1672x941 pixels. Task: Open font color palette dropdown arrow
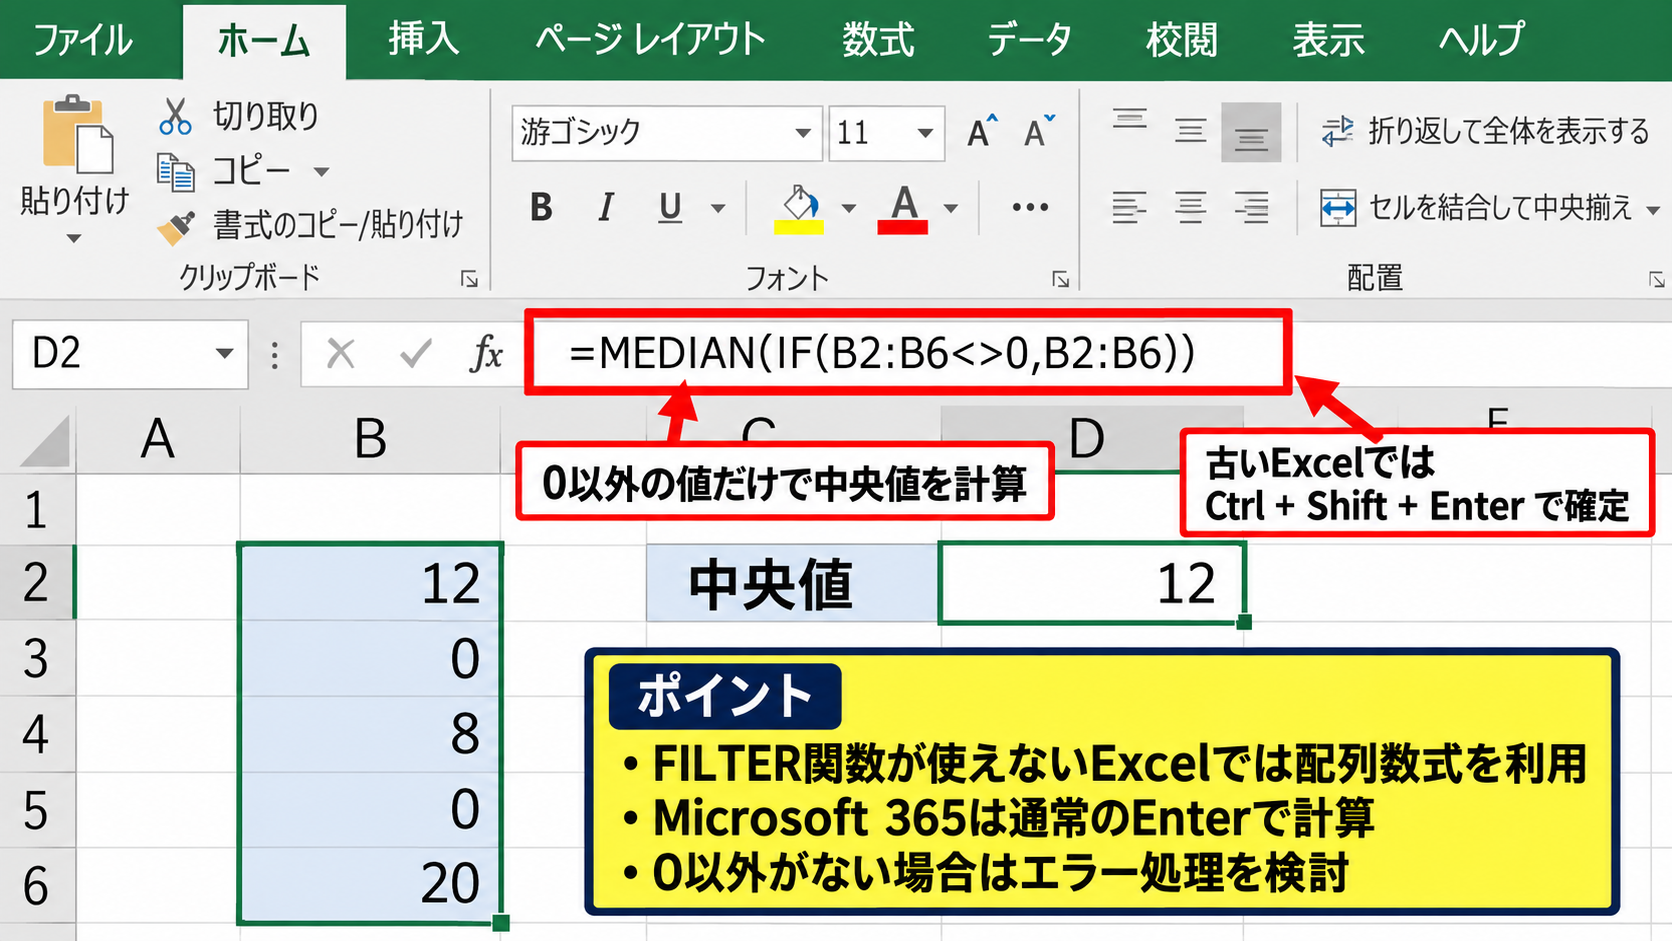951,208
